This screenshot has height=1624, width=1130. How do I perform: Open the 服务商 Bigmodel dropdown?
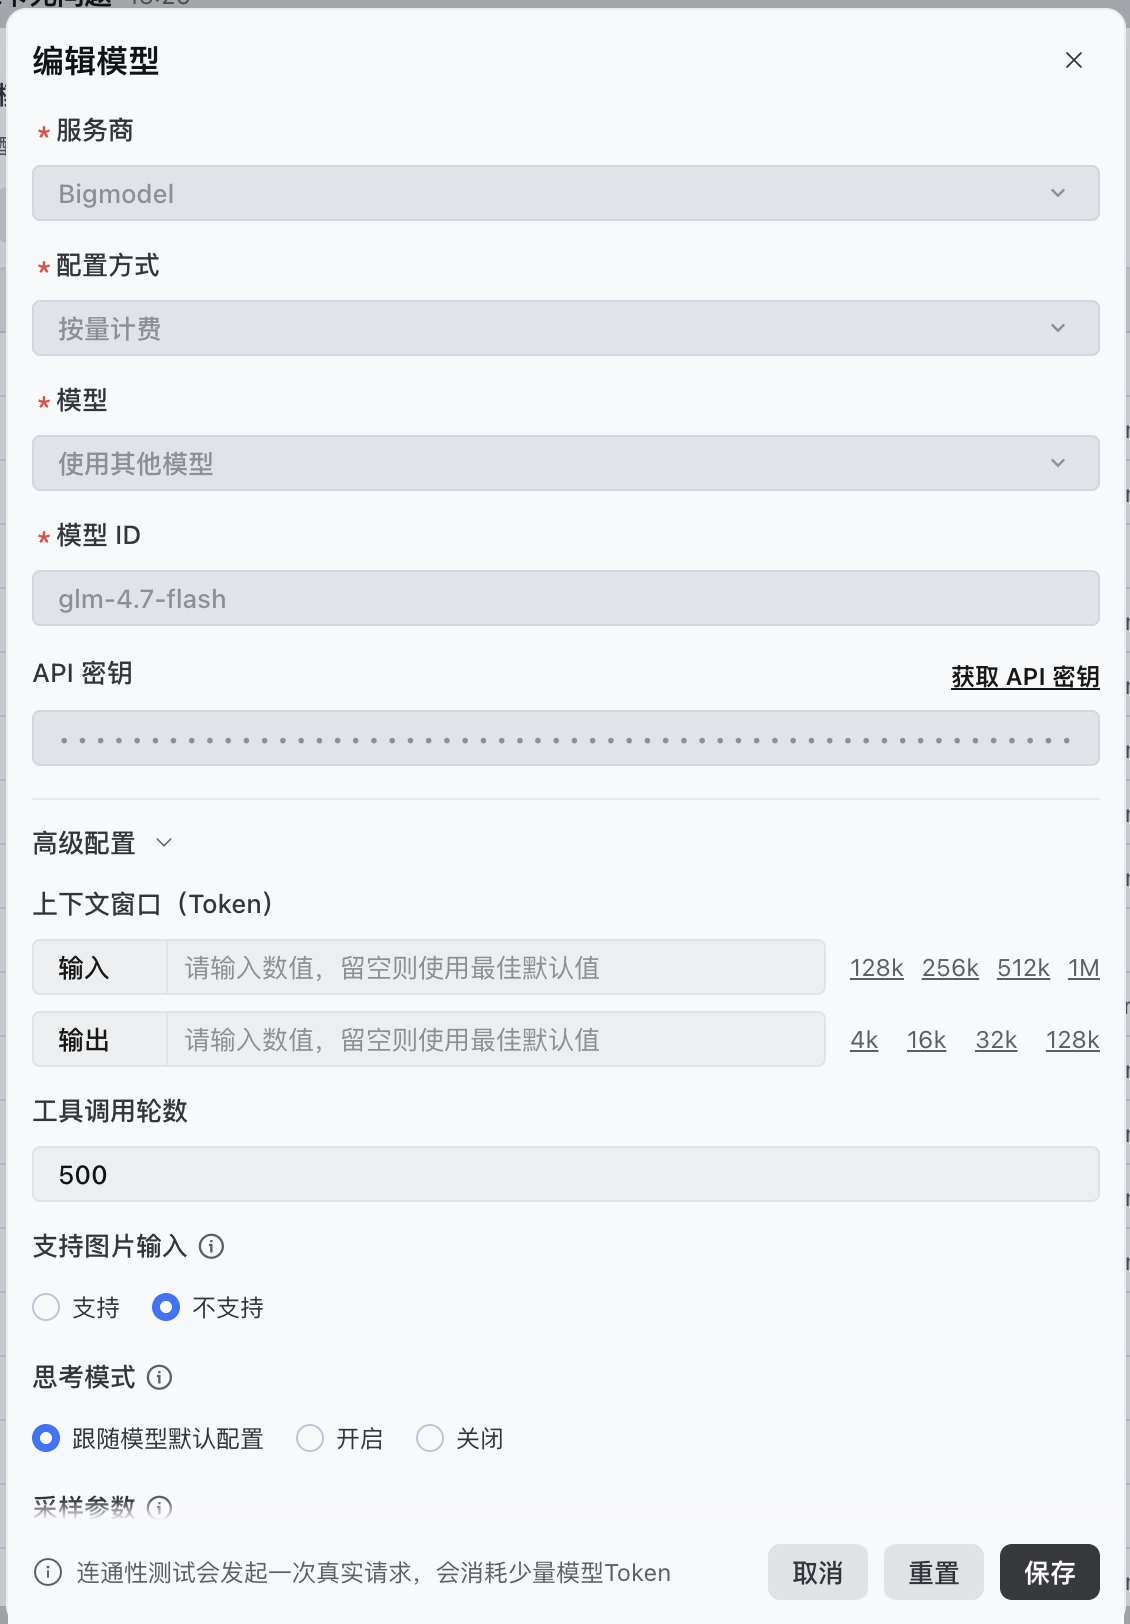(x=566, y=193)
